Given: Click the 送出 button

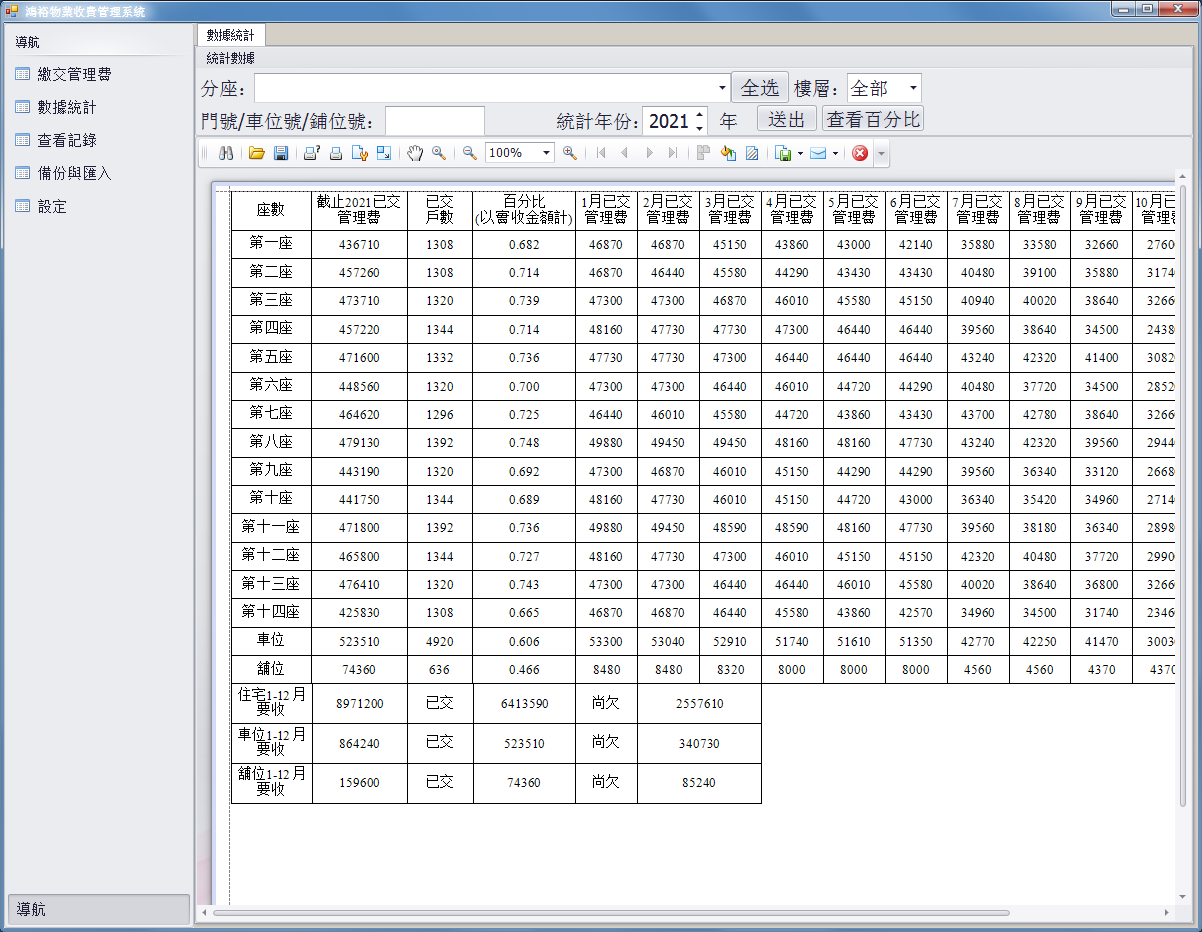Looking at the screenshot, I should click(787, 120).
